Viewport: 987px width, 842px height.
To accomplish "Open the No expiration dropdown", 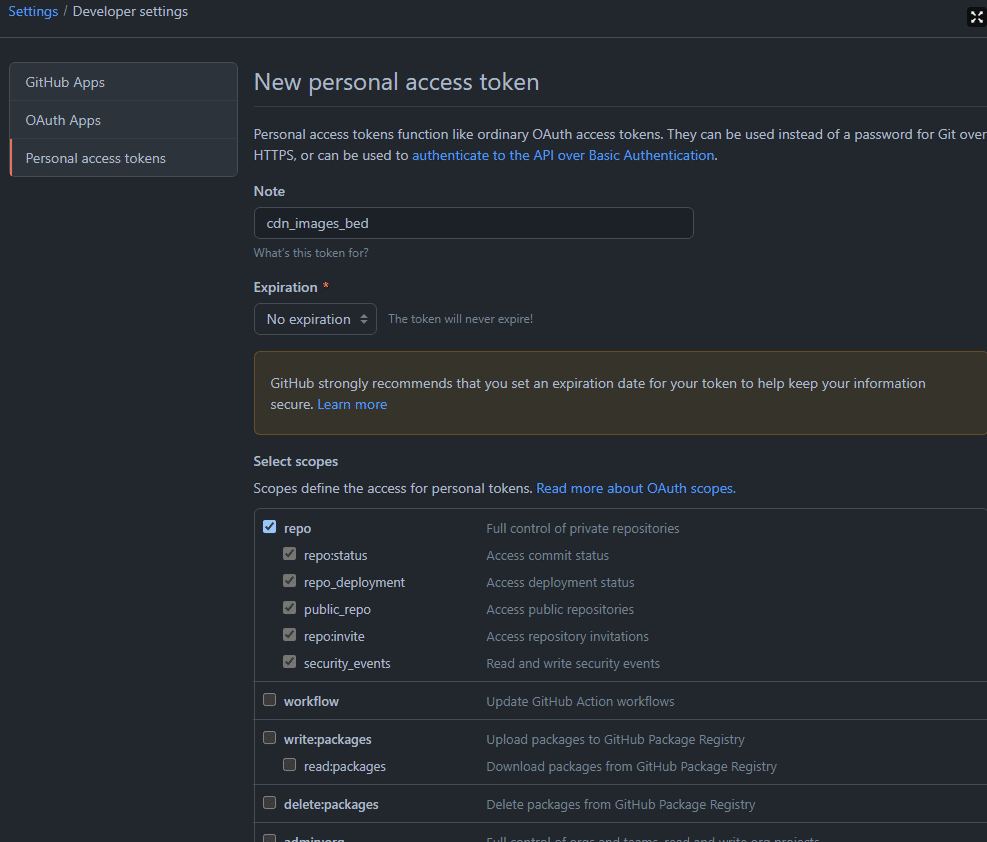I will pos(315,319).
